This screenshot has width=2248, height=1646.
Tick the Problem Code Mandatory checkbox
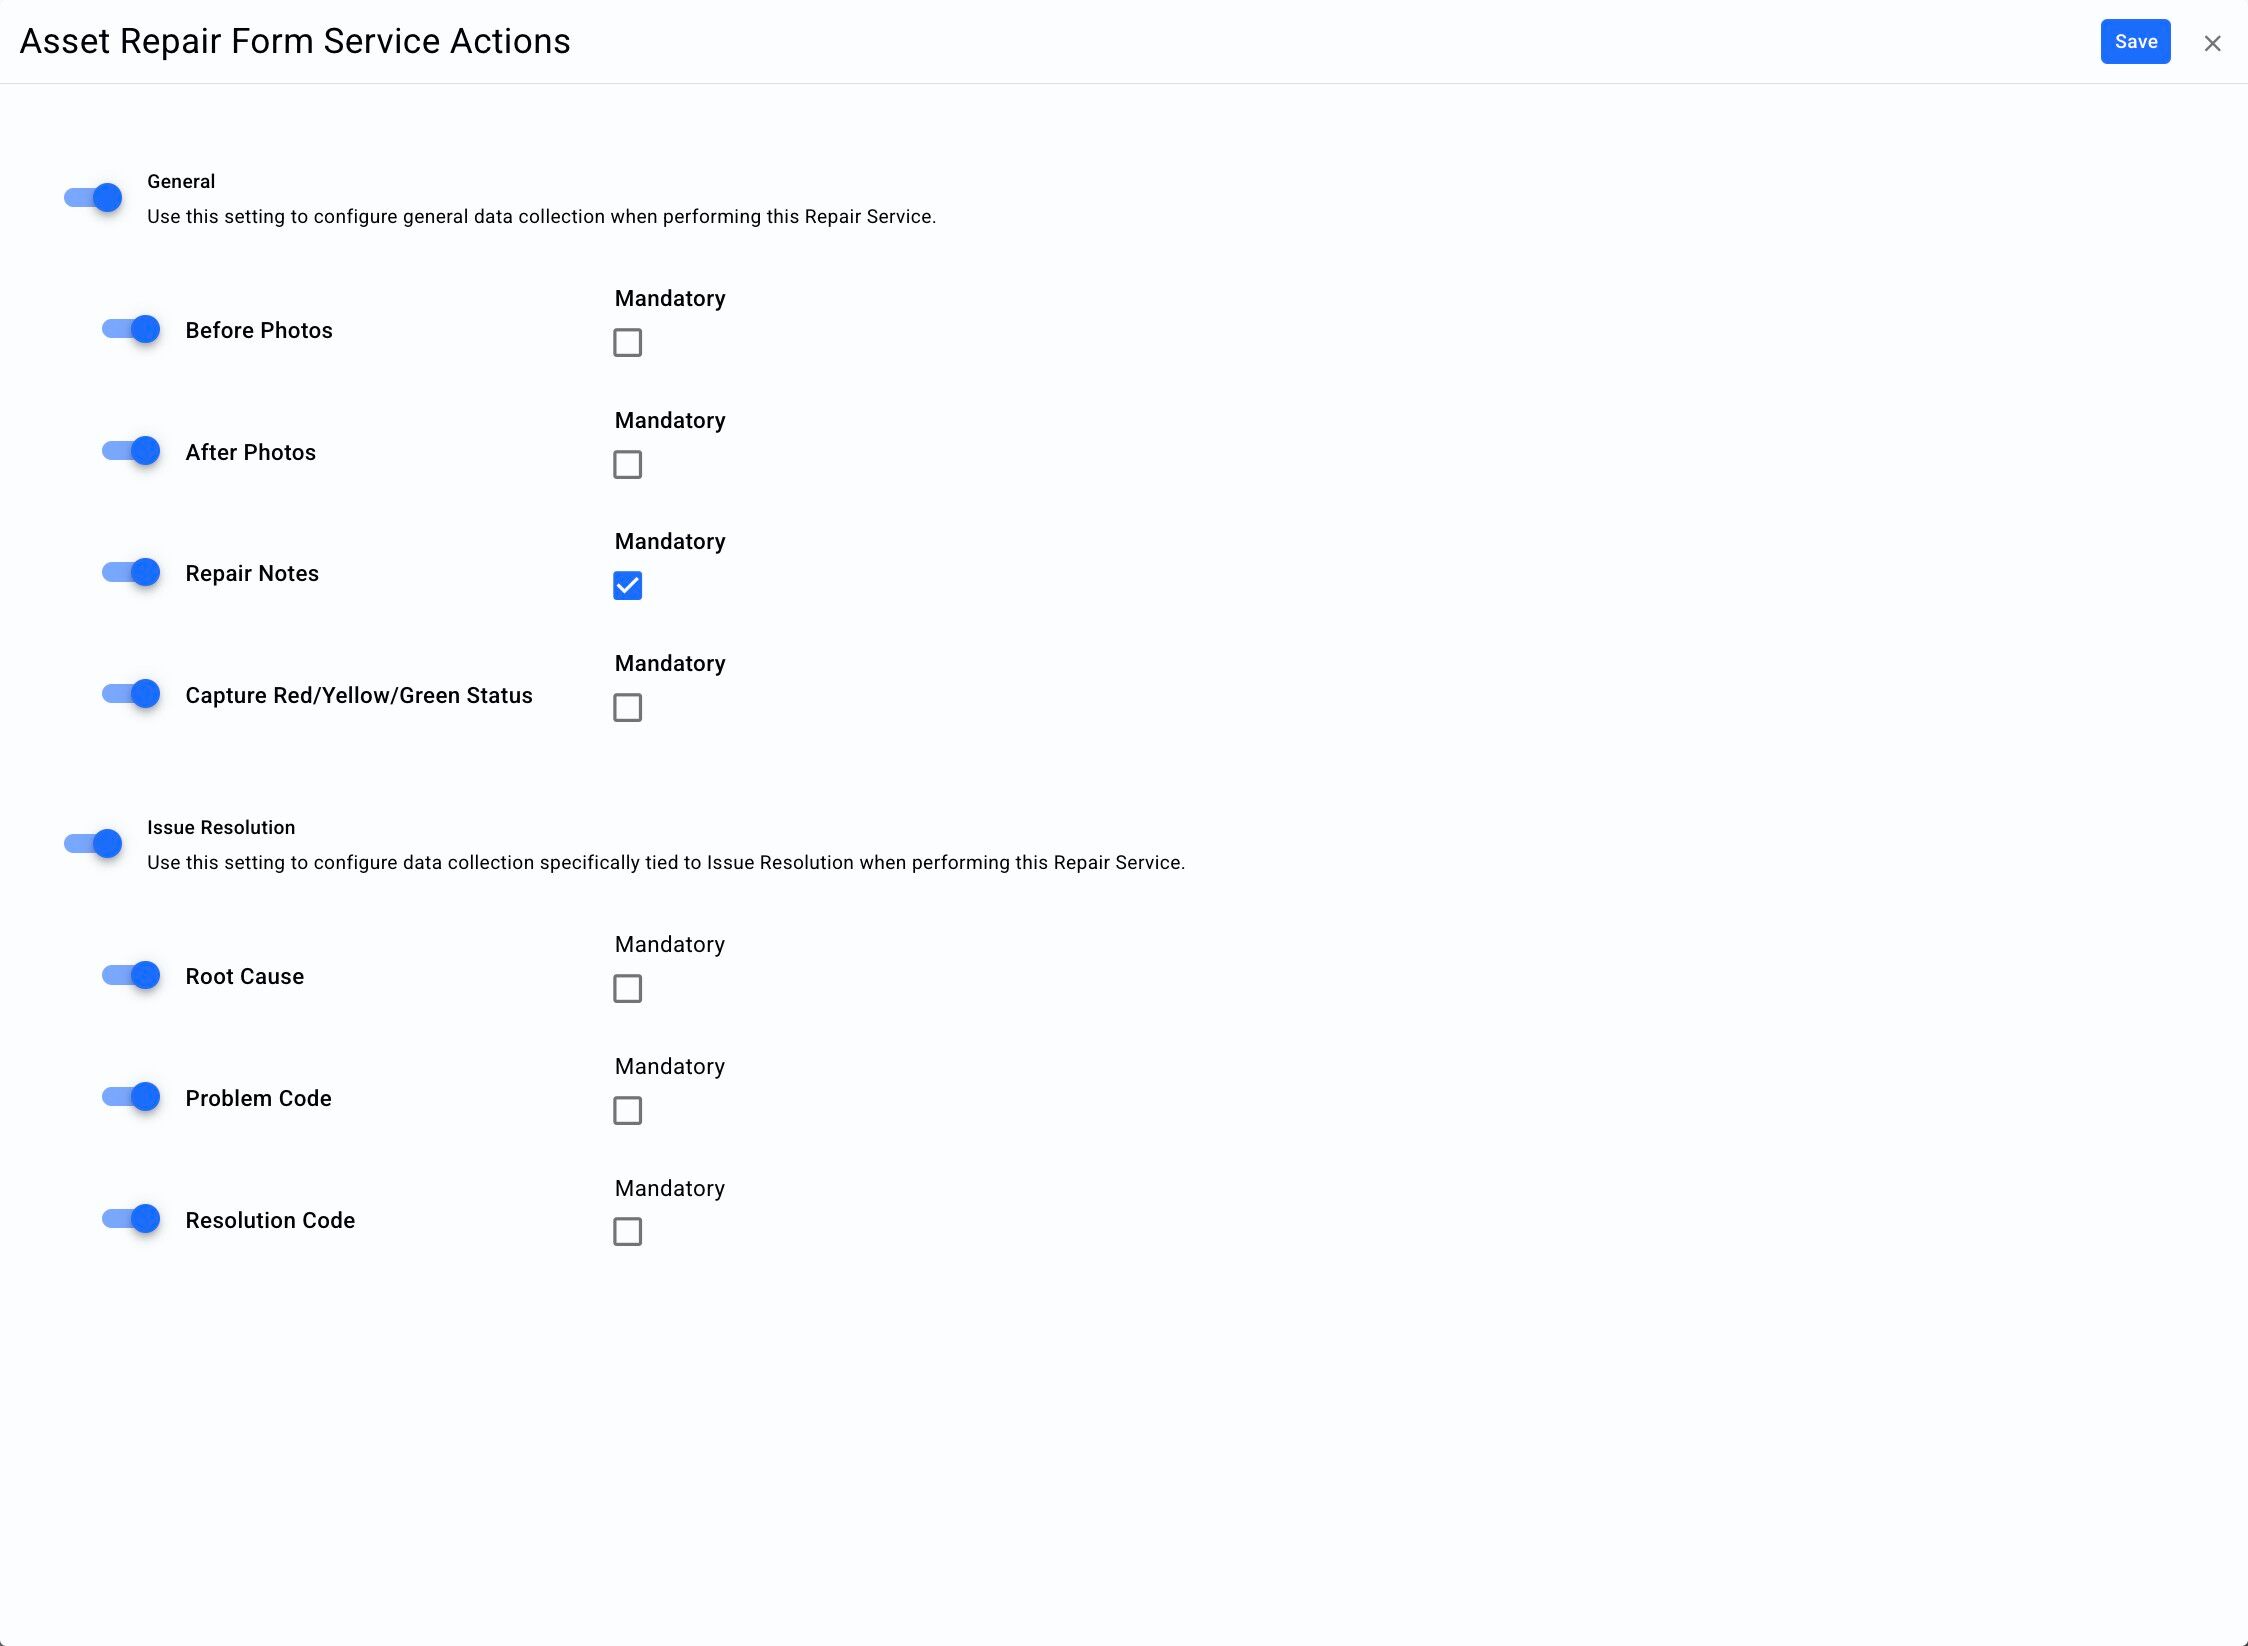[627, 1111]
